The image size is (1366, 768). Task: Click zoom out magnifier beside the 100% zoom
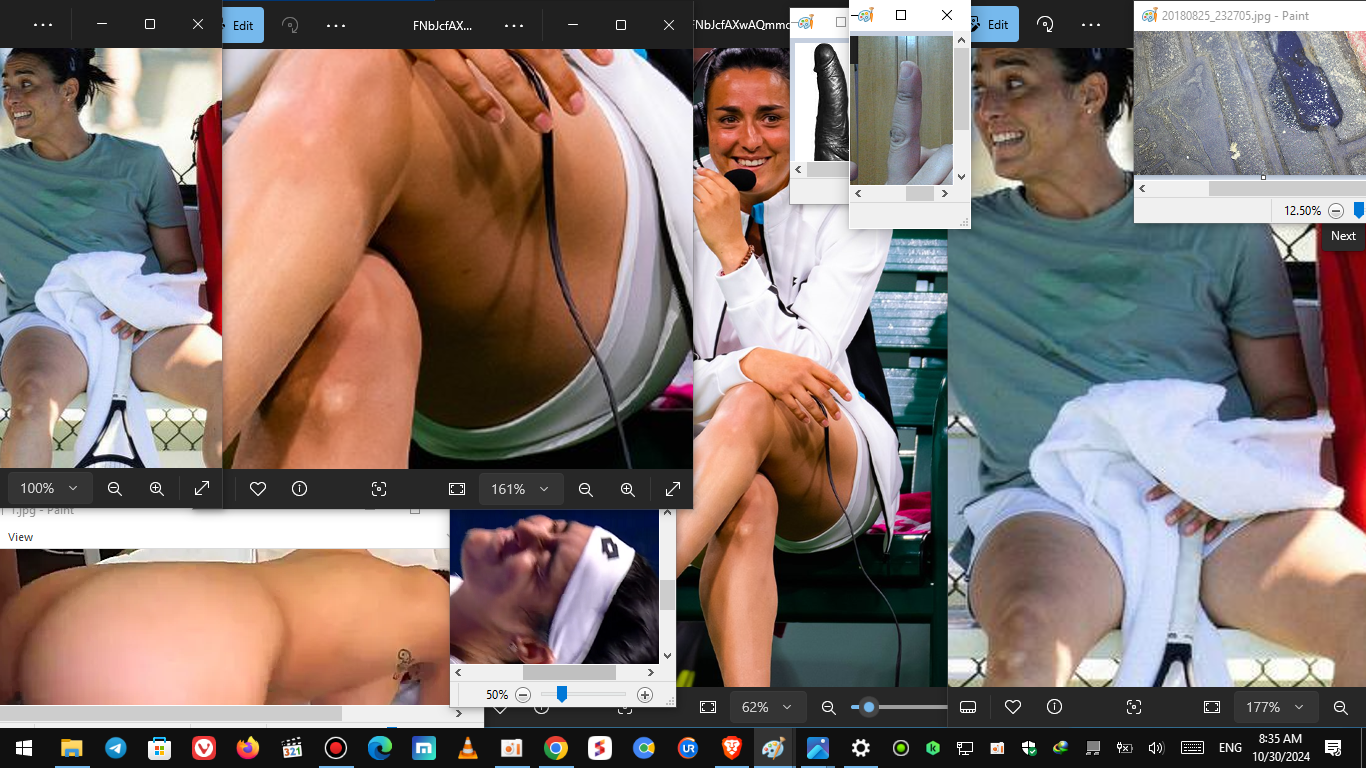point(115,489)
